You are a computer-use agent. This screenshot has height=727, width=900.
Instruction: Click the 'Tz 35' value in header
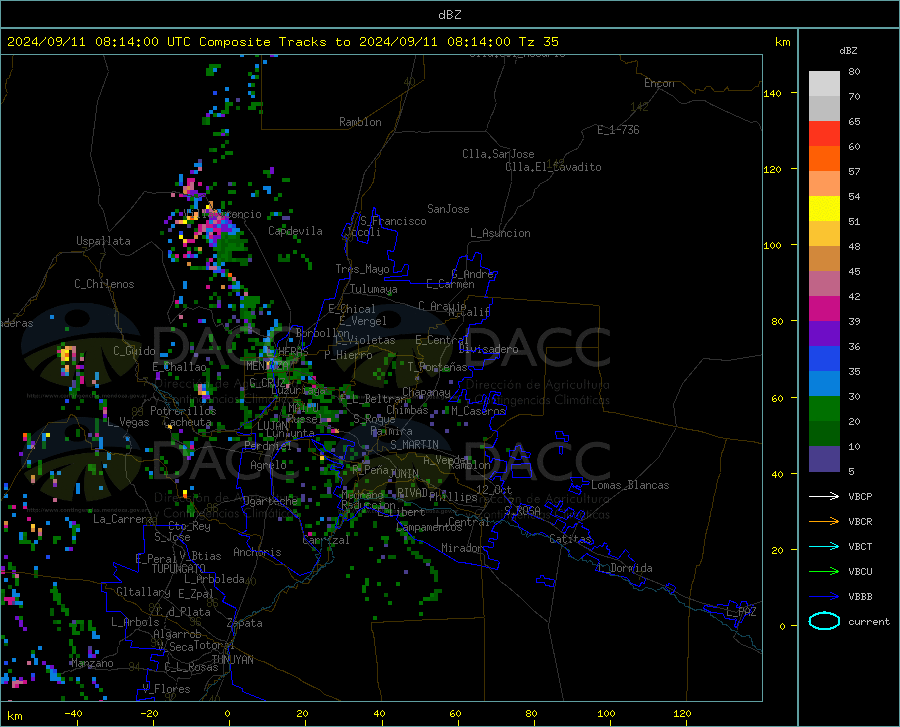(538, 42)
